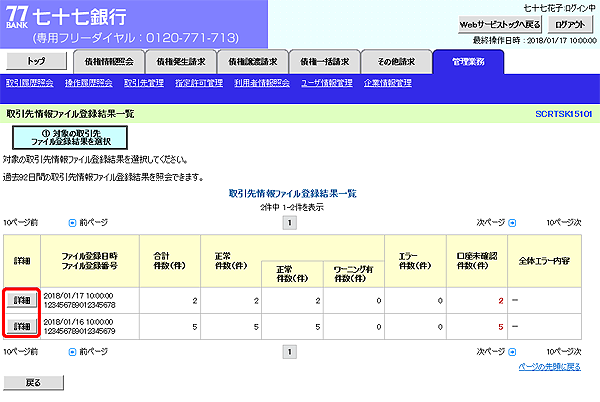Go to the その他請求 tab

pos(397,61)
